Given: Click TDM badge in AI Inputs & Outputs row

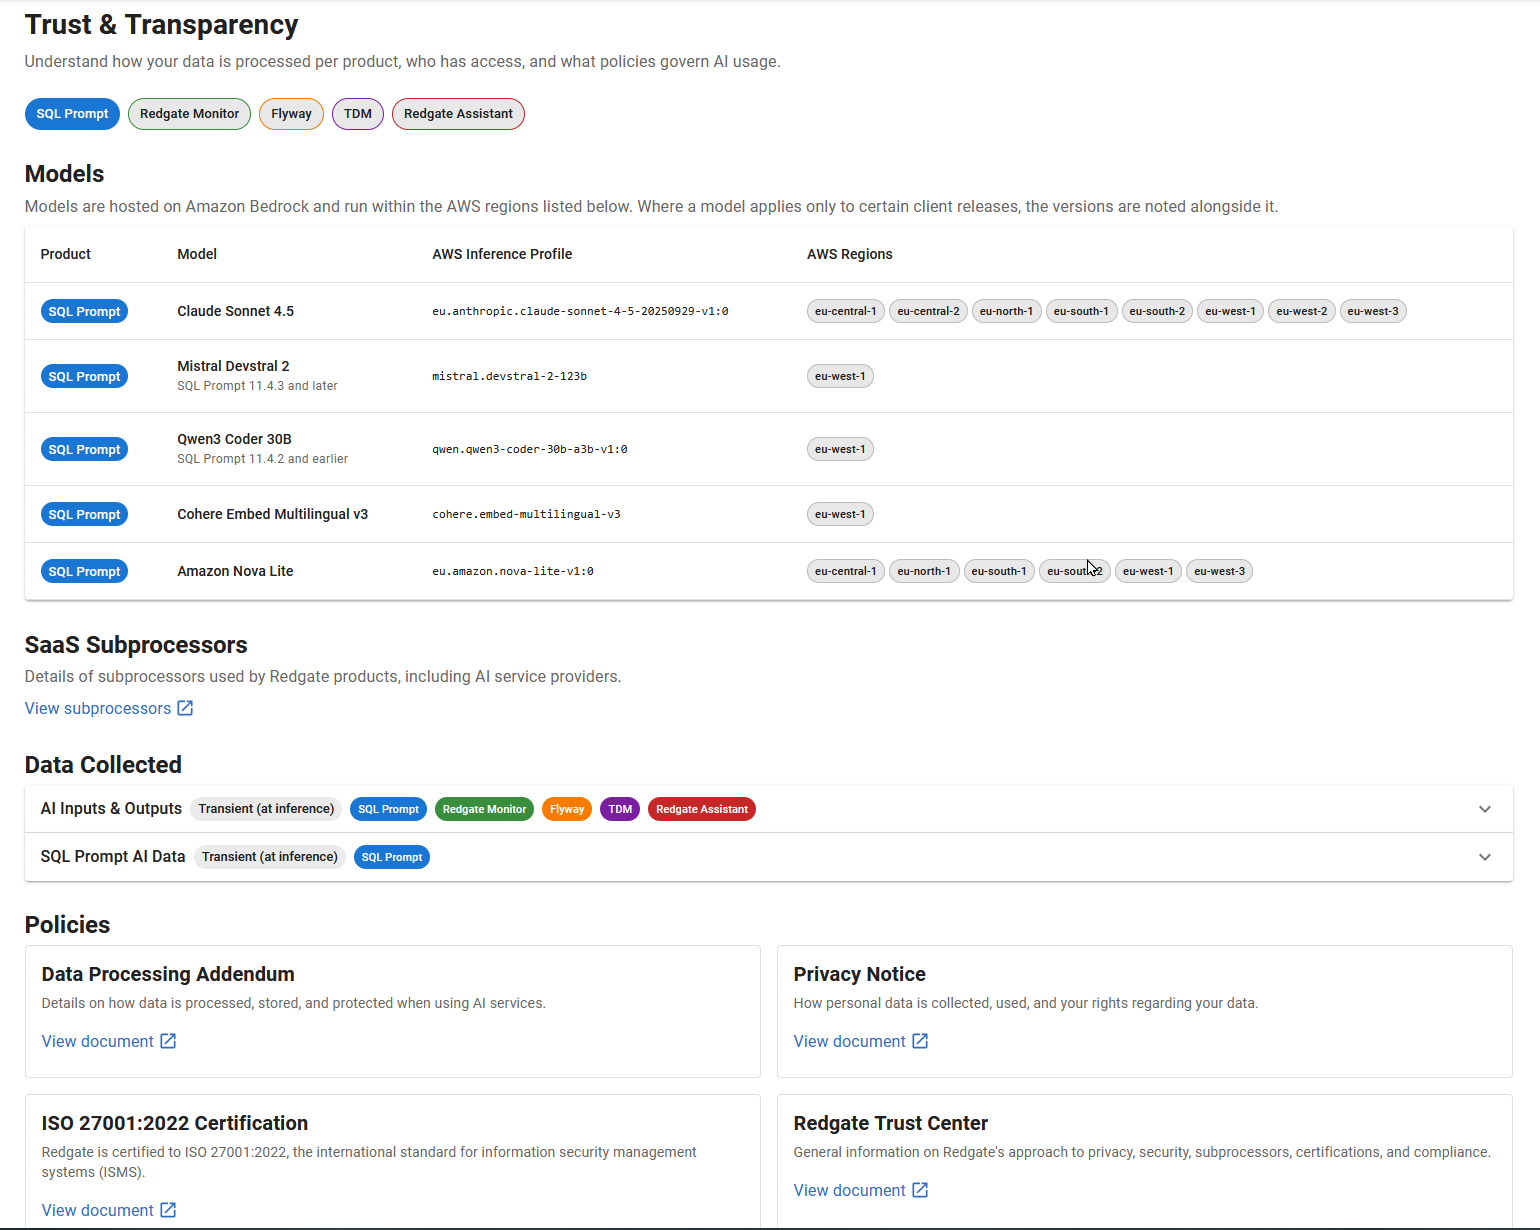Looking at the screenshot, I should pyautogui.click(x=620, y=809).
